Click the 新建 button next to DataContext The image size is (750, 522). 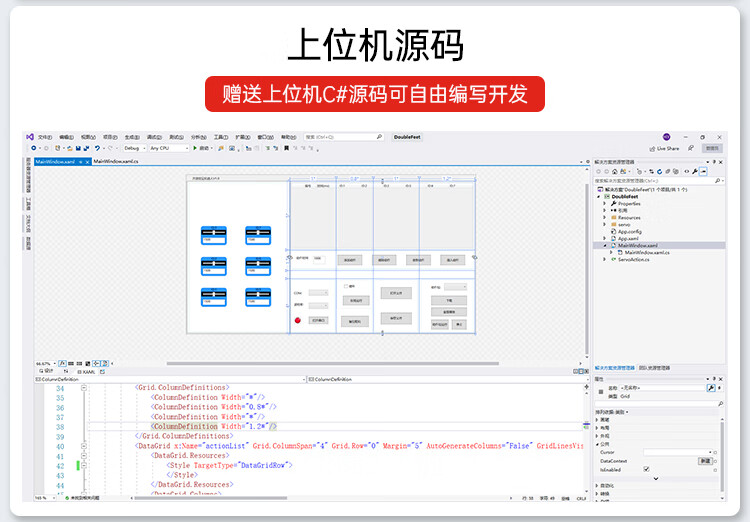[705, 461]
